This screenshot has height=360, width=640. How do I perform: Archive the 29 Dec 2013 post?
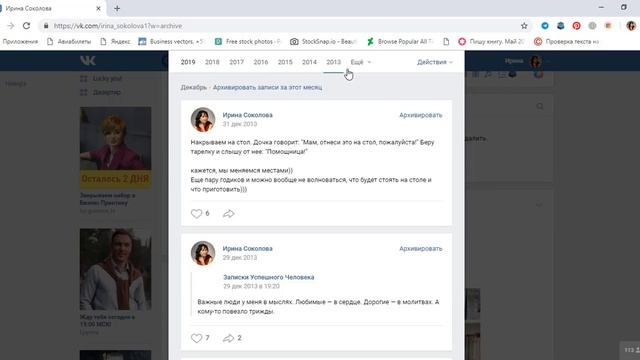420,249
